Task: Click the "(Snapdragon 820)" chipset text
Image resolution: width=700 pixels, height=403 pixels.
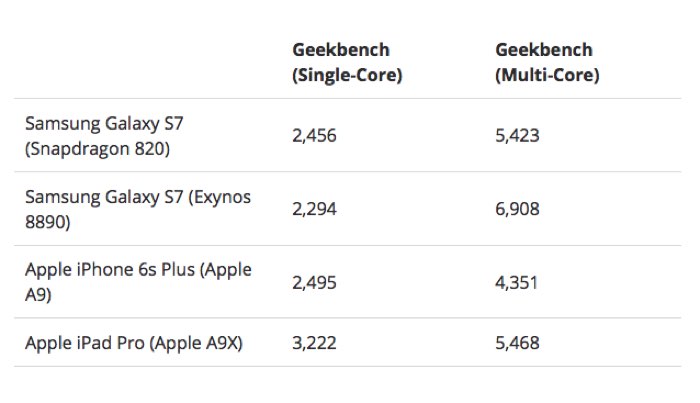Action: click(x=98, y=150)
